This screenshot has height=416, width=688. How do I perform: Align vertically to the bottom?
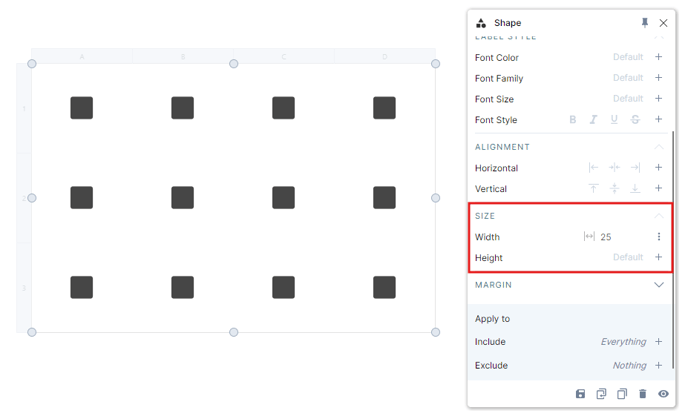point(635,189)
